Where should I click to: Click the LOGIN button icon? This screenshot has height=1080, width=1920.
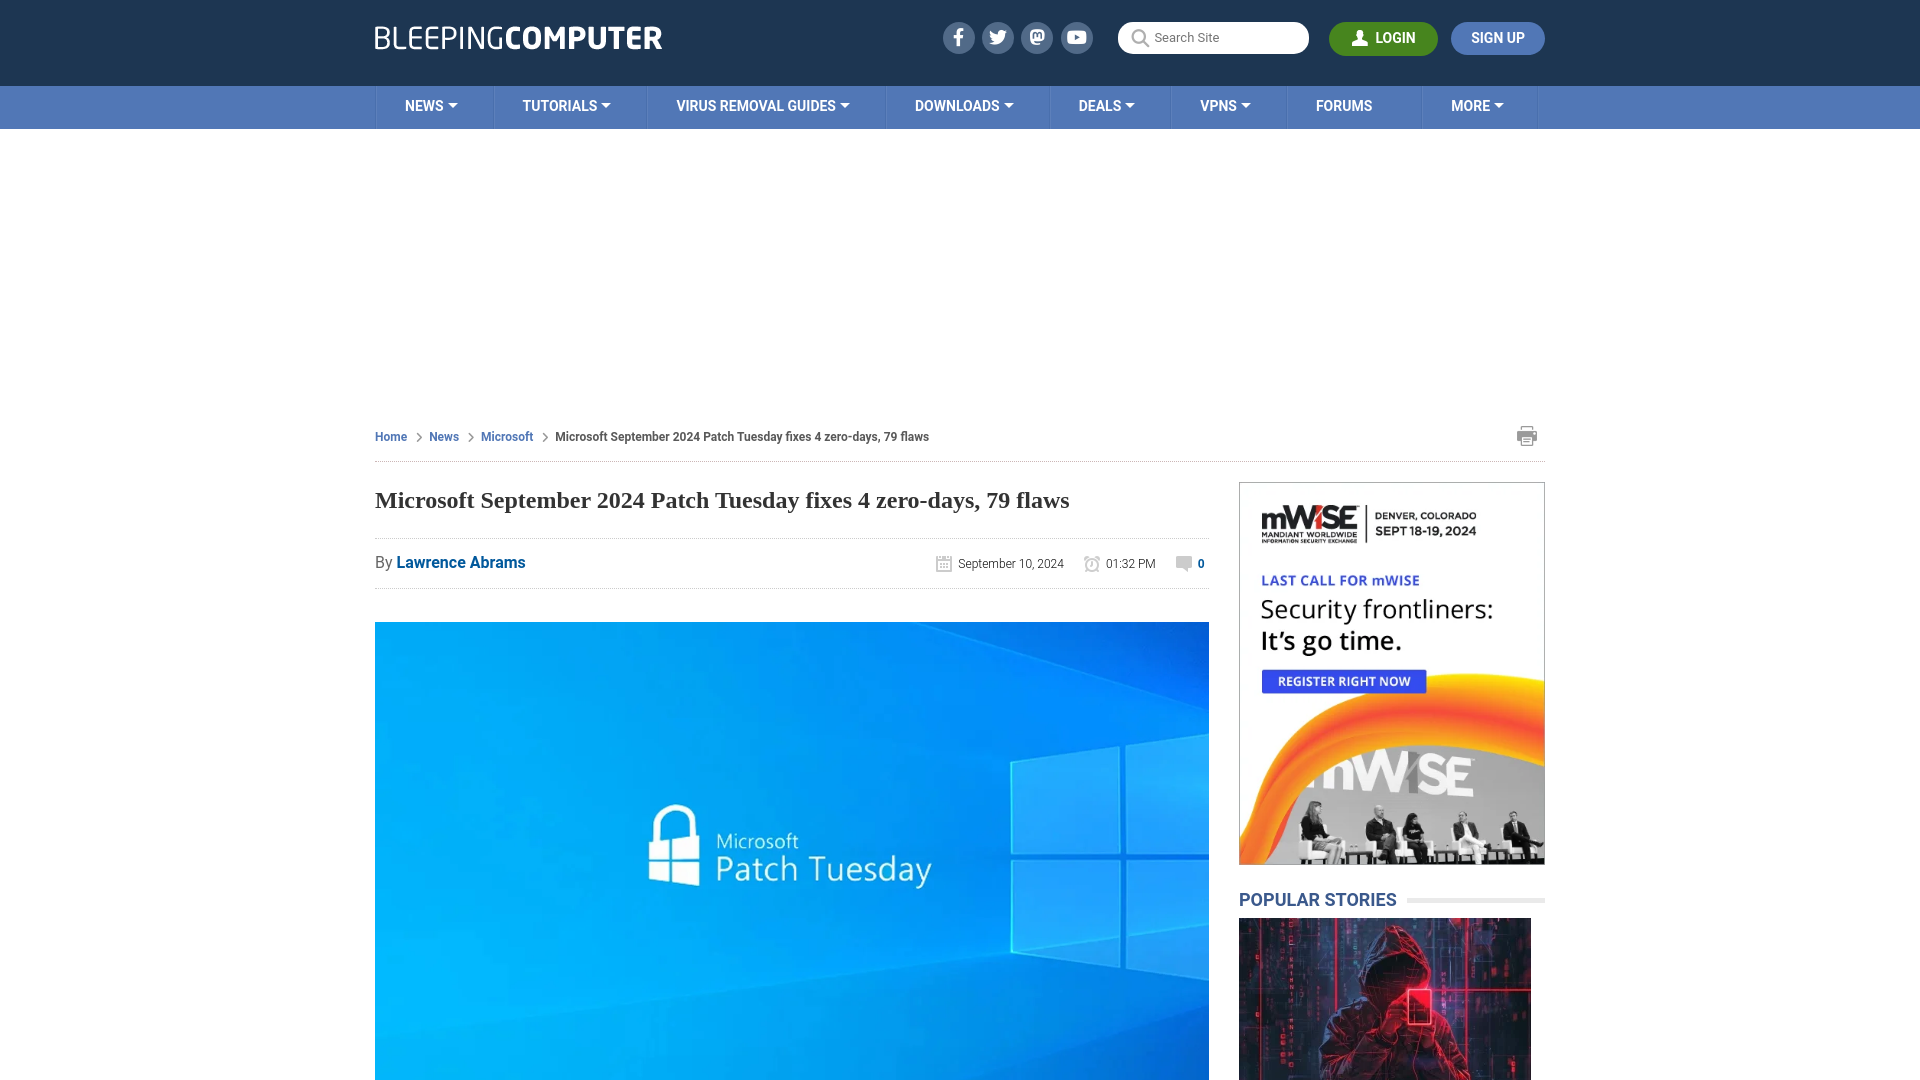[x=1360, y=38]
